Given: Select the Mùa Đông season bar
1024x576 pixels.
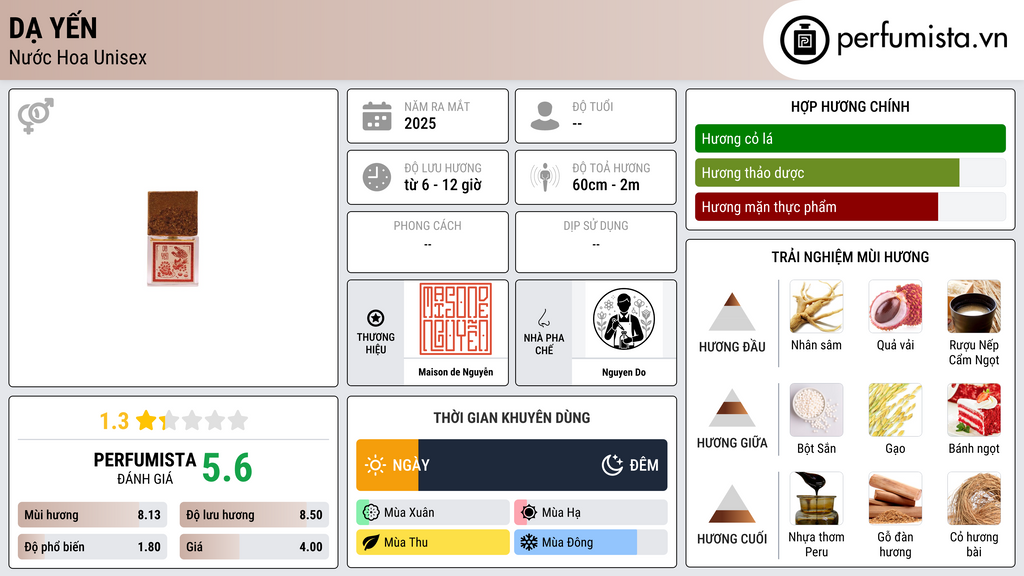Looking at the screenshot, I should pos(591,542).
